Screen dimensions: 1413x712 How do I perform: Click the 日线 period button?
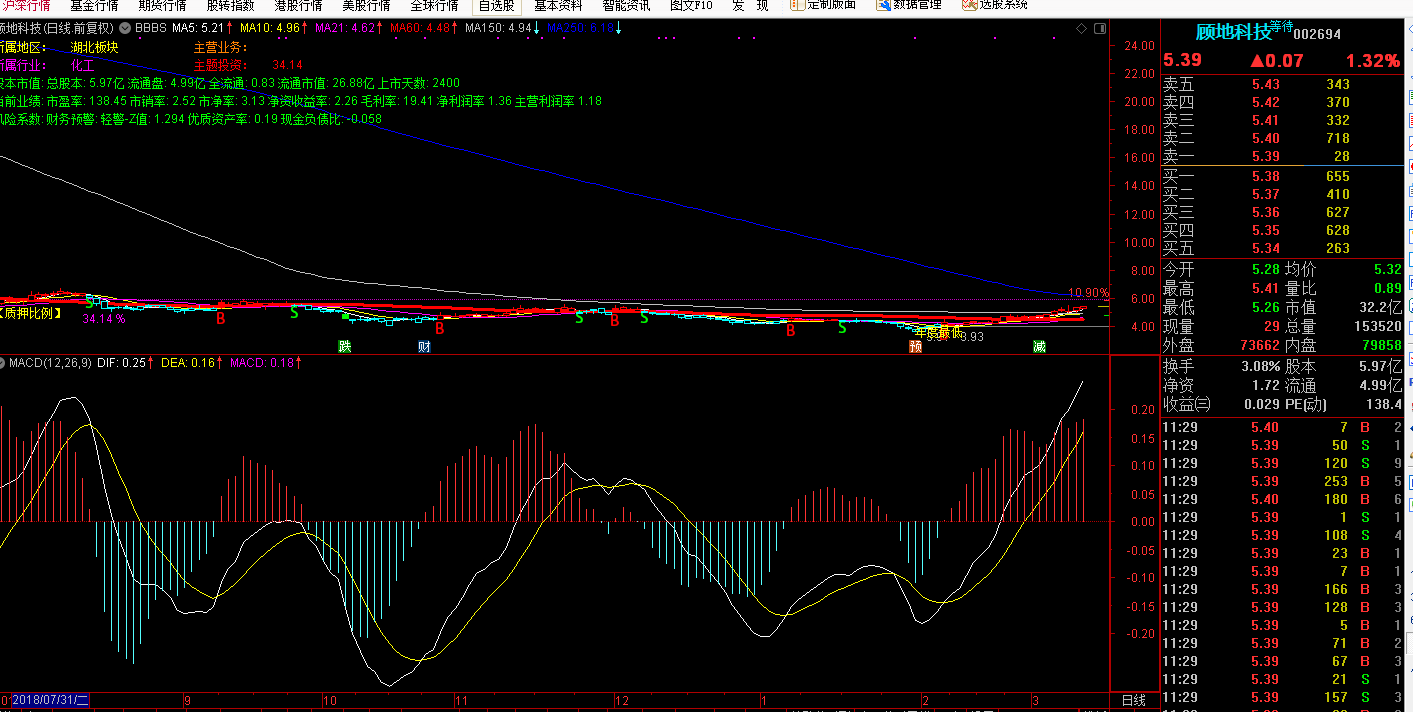click(1133, 700)
